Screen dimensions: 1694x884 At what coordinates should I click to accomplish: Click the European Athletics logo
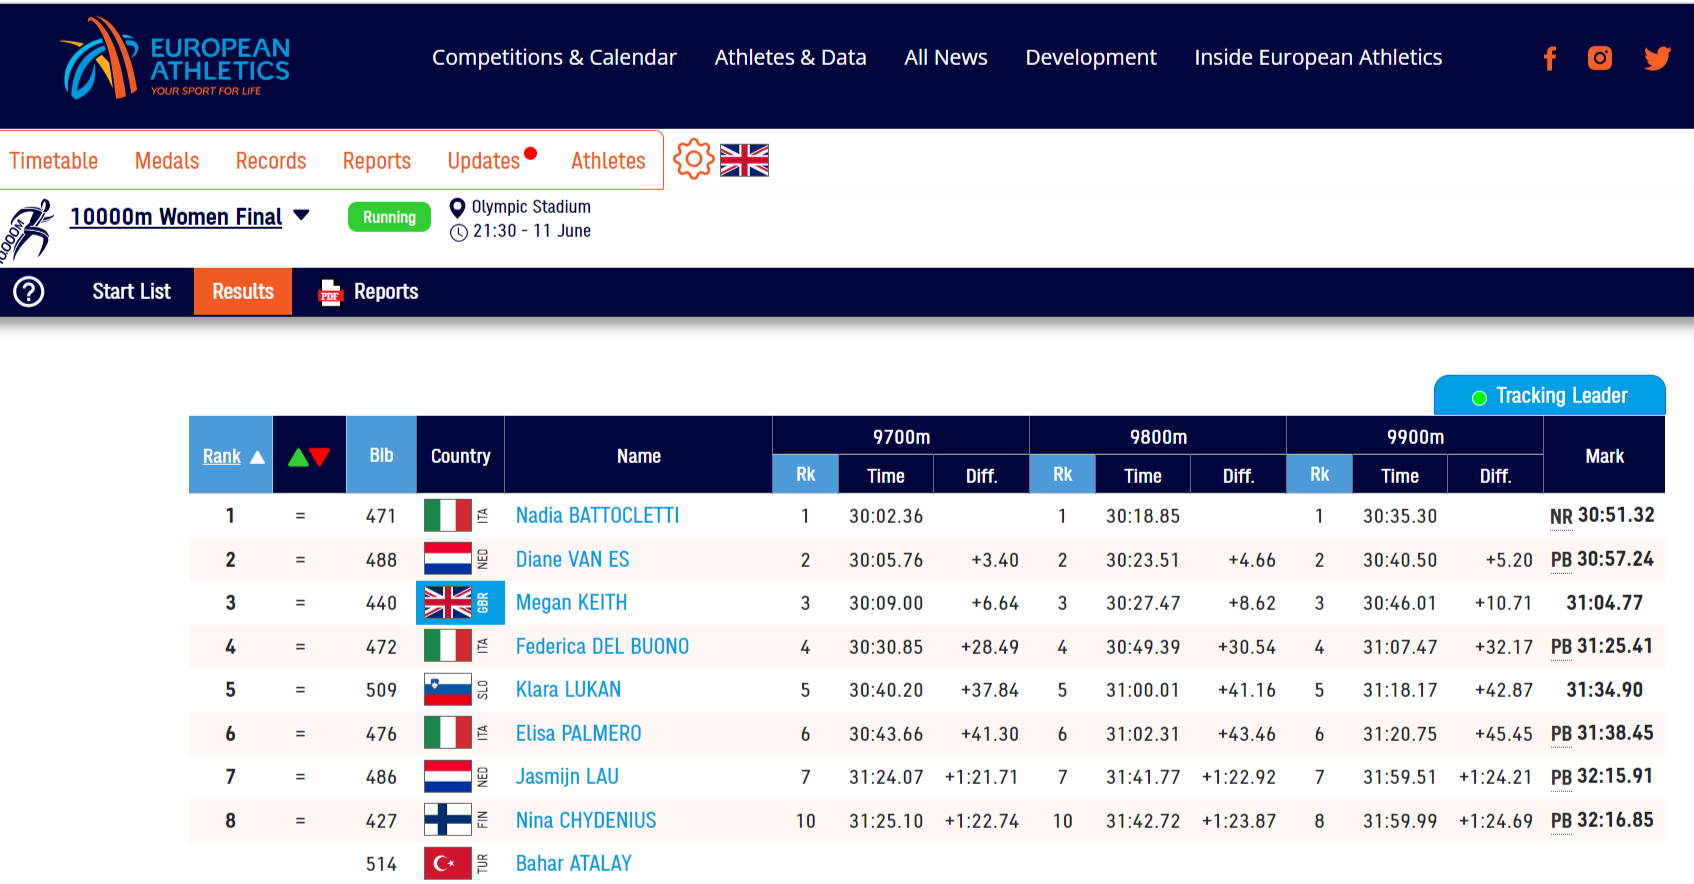(175, 59)
